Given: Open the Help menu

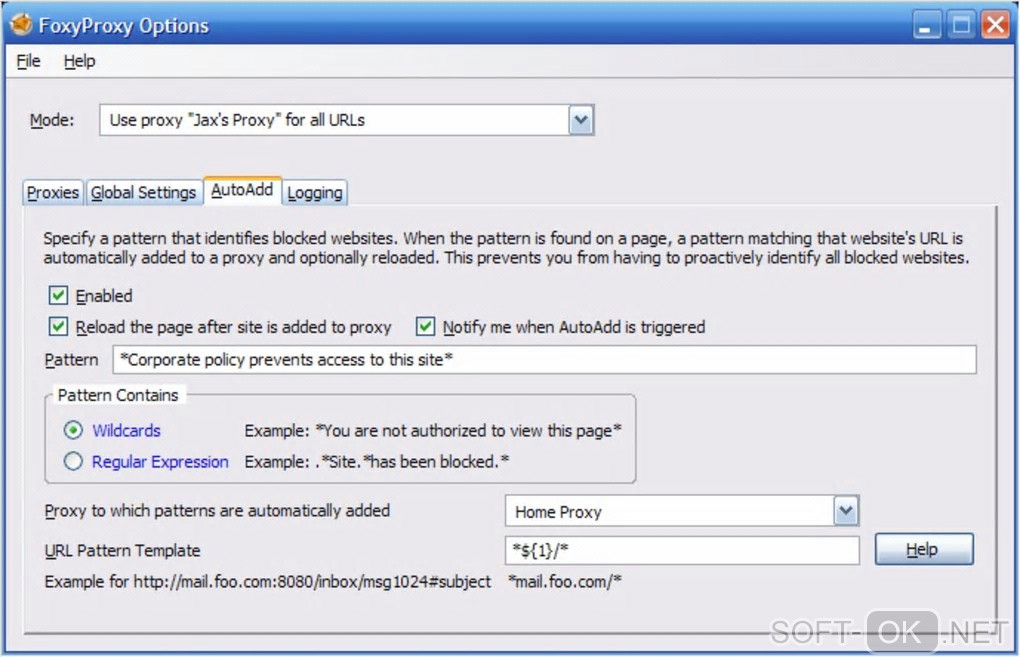Looking at the screenshot, I should pos(79,61).
